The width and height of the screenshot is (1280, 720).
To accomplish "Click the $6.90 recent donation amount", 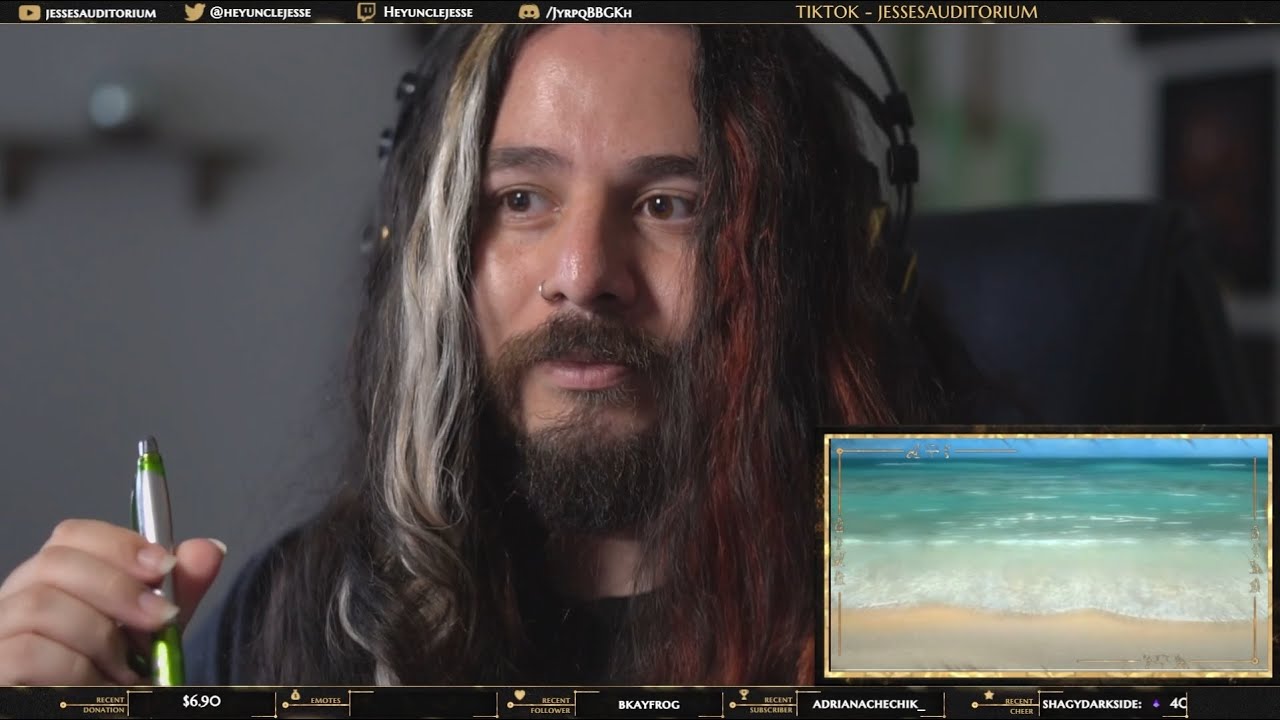I will tap(201, 702).
